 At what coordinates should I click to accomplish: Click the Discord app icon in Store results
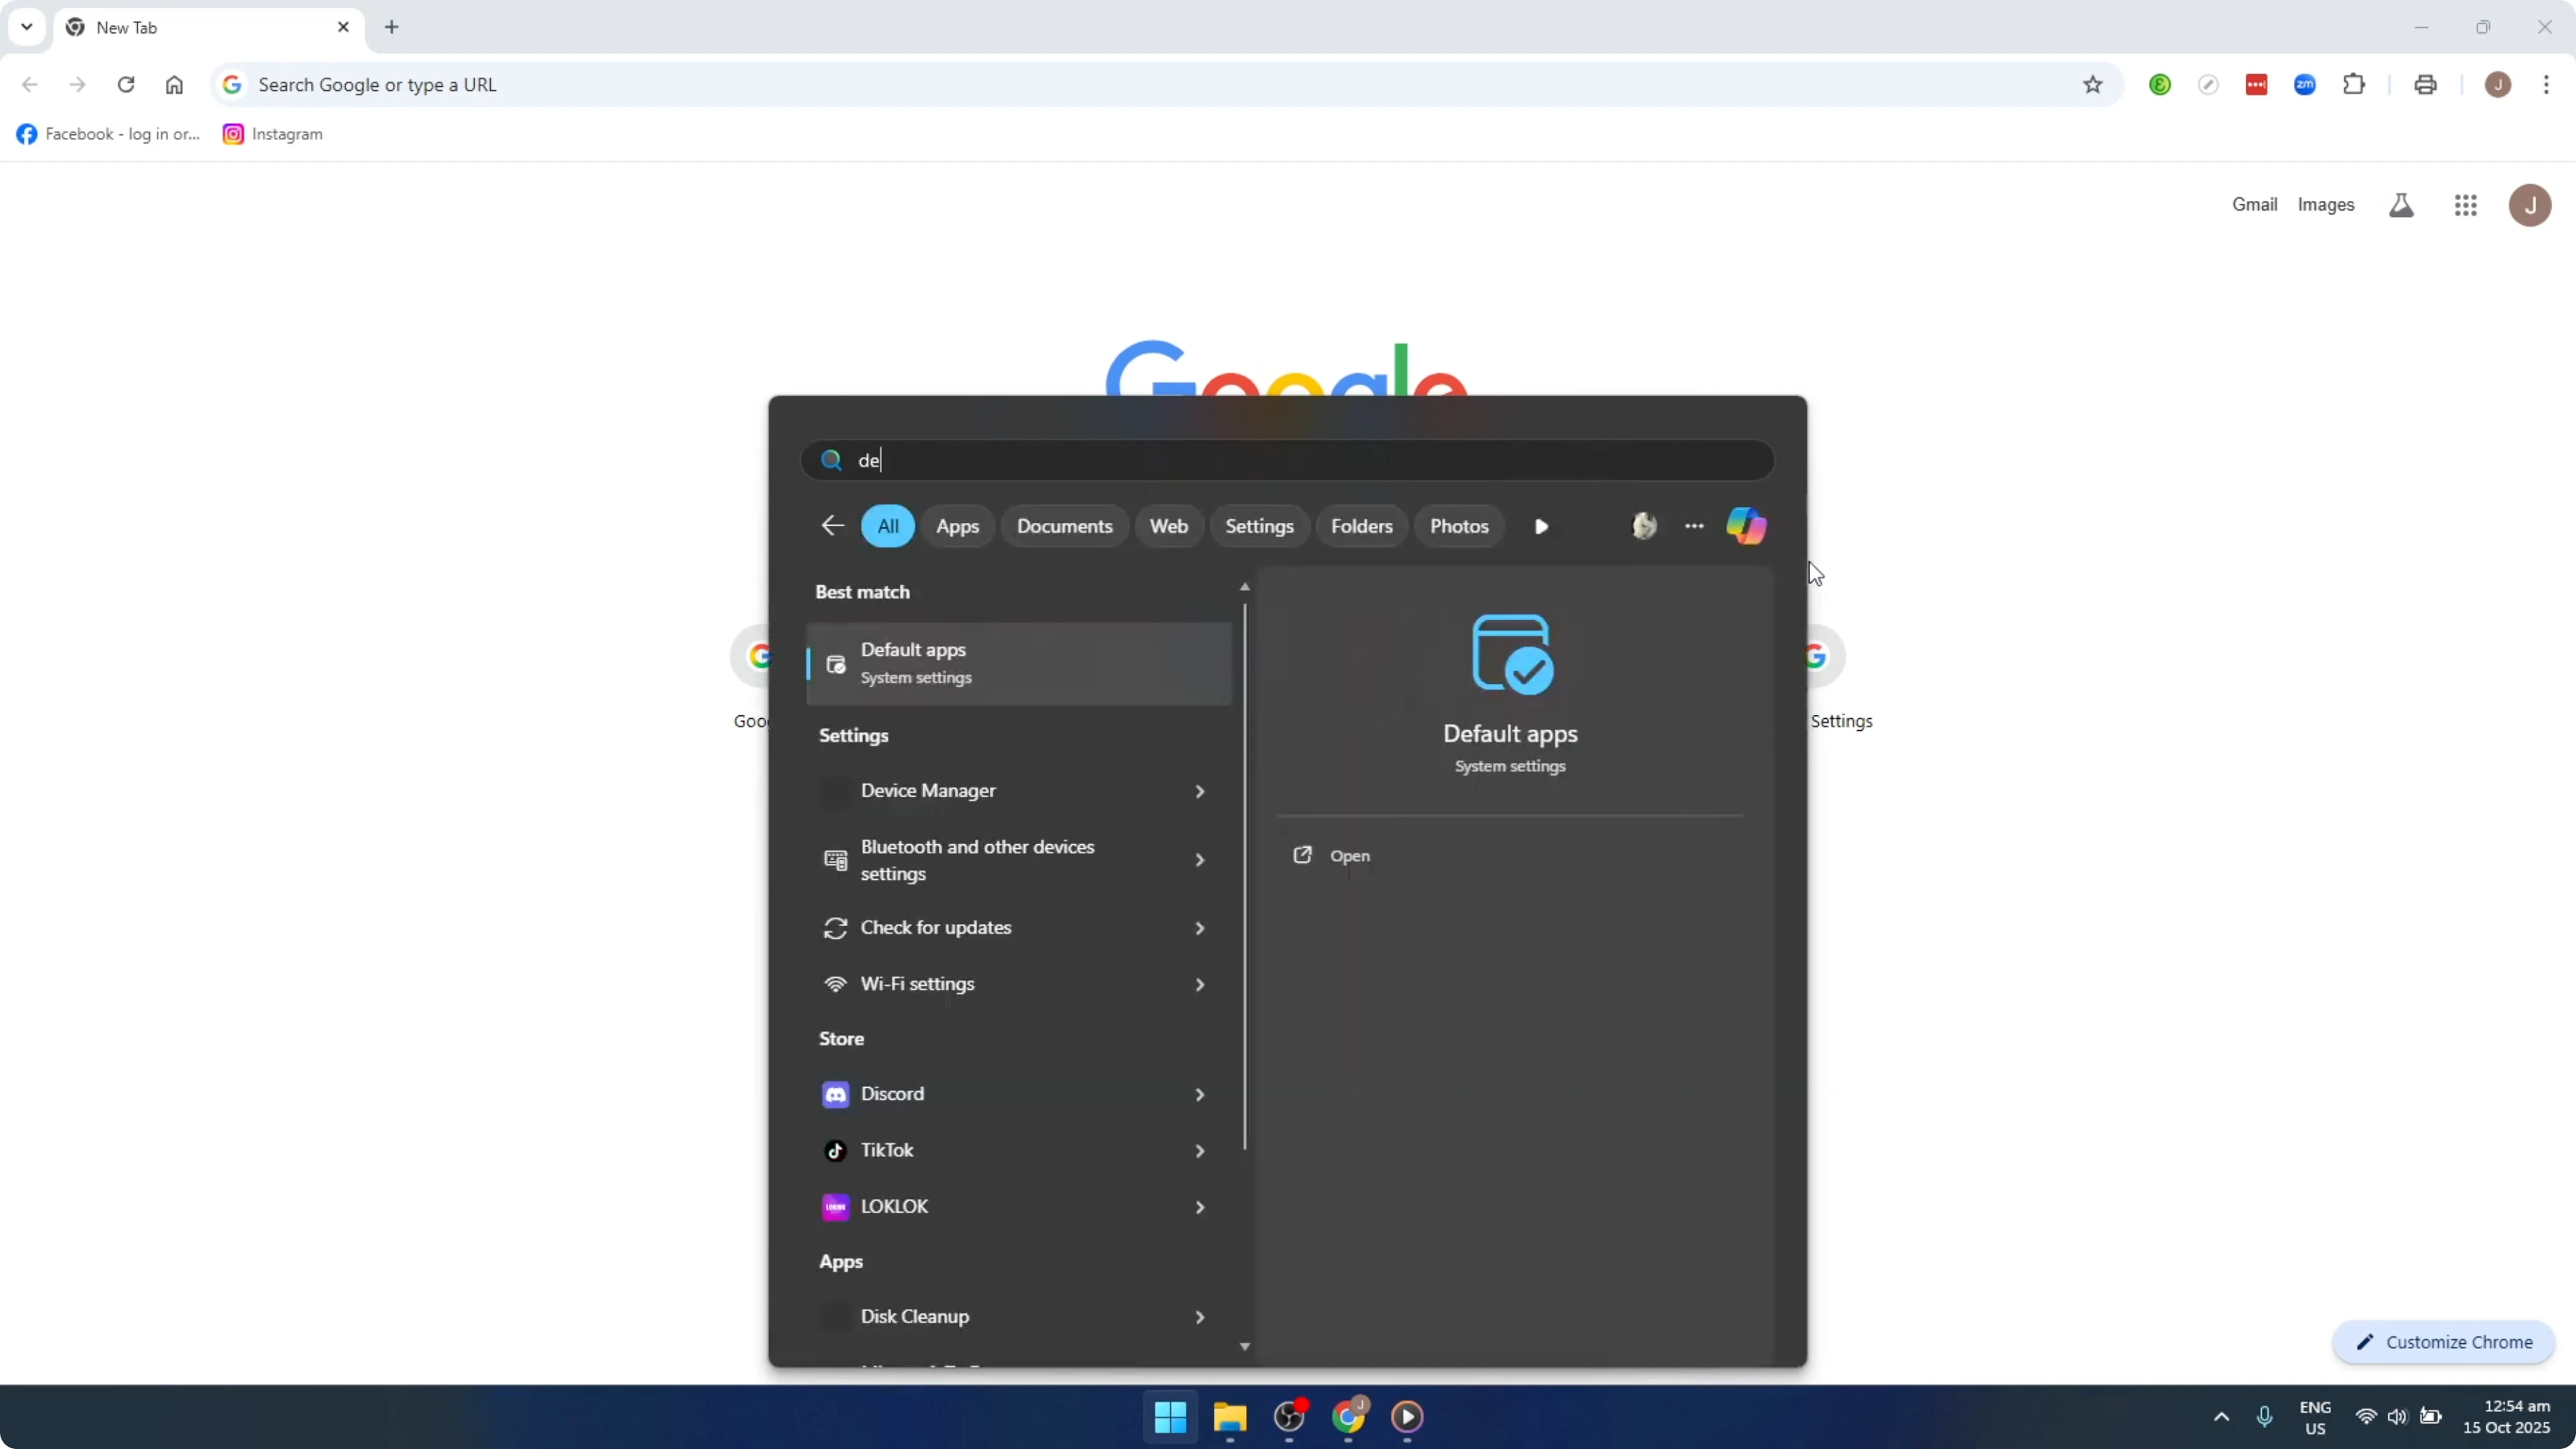[x=835, y=1094]
